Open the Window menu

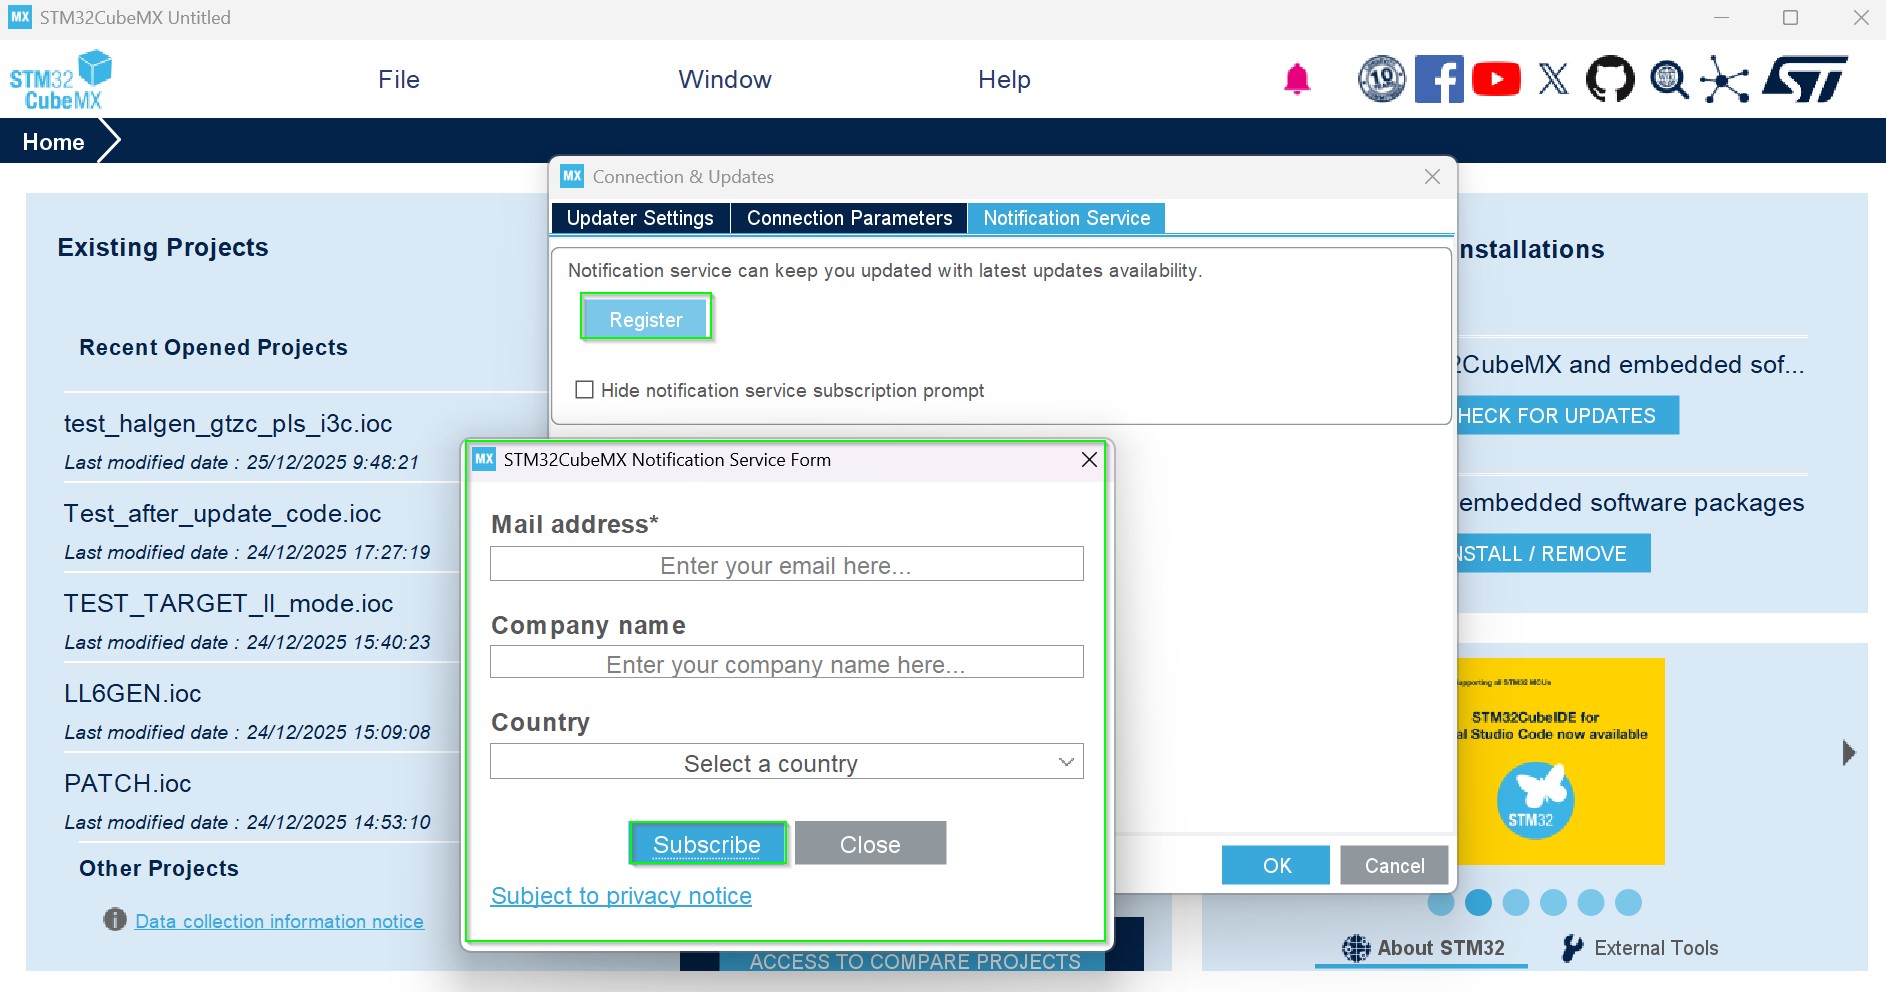tap(725, 80)
